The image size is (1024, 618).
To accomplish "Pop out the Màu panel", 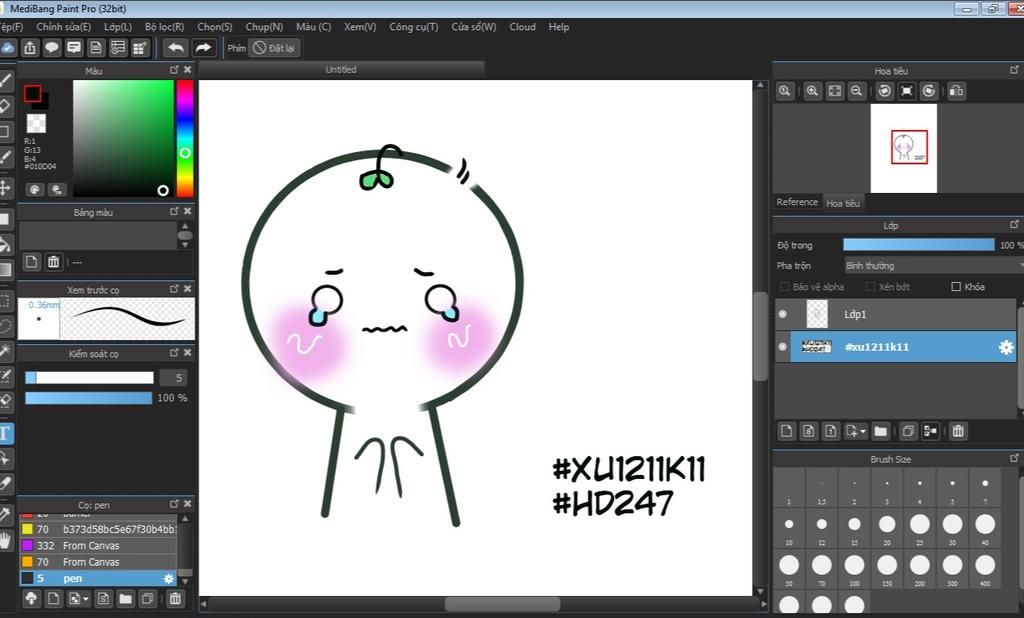I will click(x=174, y=69).
